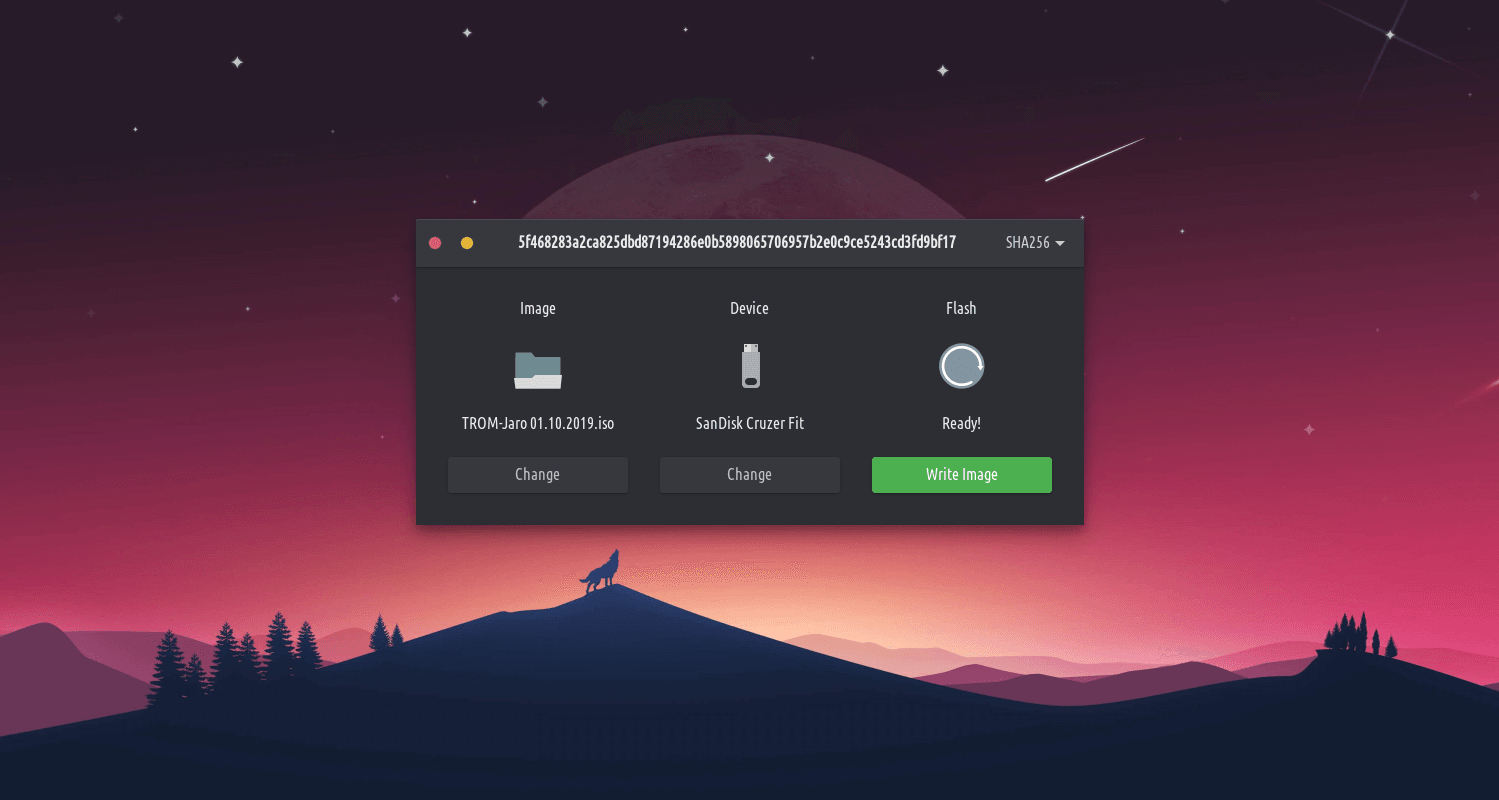
Task: Click the Ready! status text
Action: click(961, 423)
